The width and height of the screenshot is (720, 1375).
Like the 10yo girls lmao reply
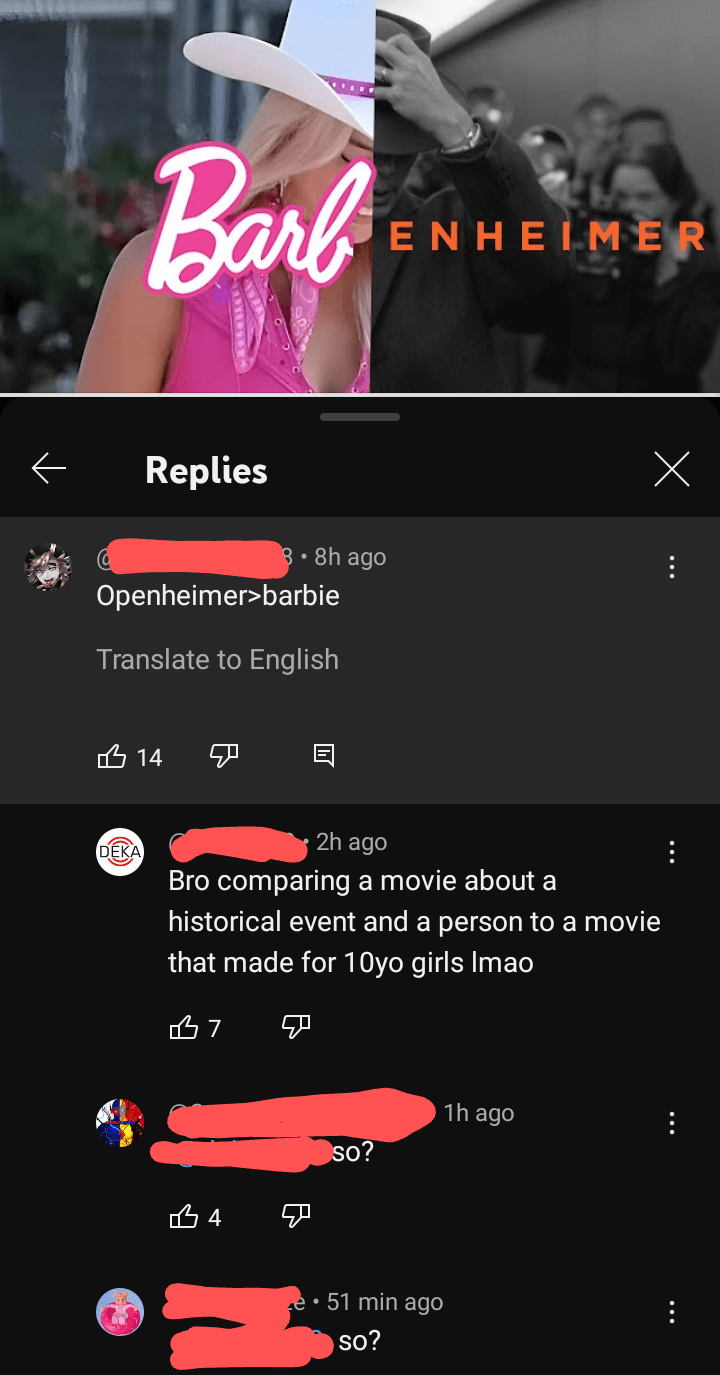tap(184, 1027)
